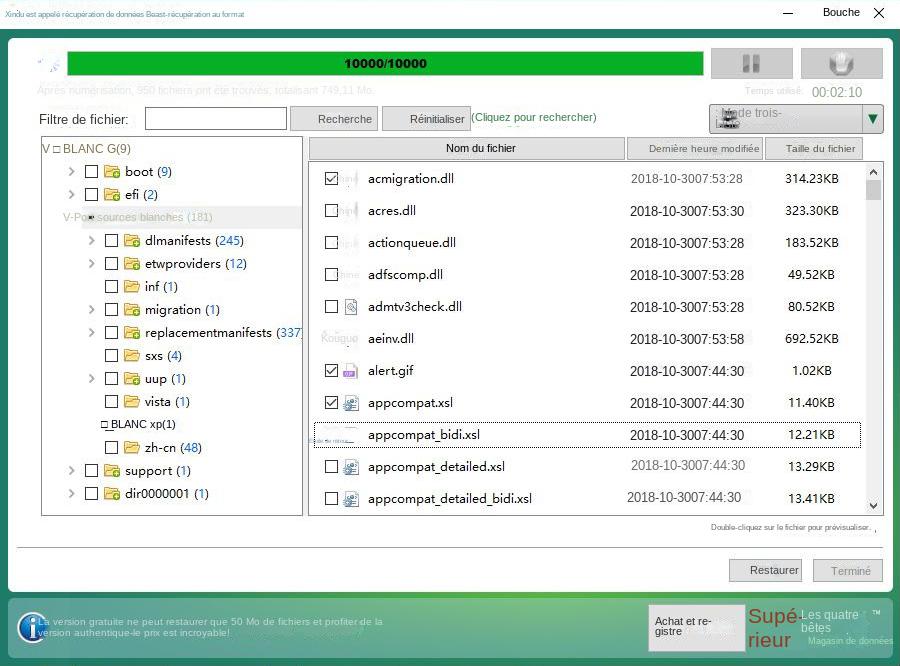Sort by Taille du fichier column

pyautogui.click(x=819, y=149)
